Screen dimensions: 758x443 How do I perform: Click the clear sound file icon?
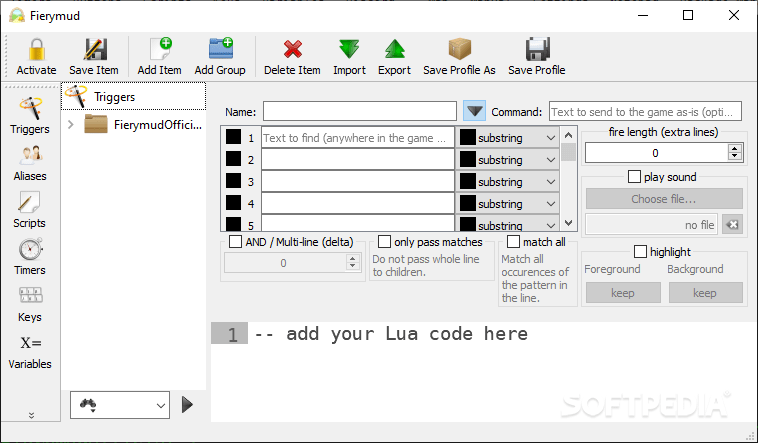tap(732, 224)
